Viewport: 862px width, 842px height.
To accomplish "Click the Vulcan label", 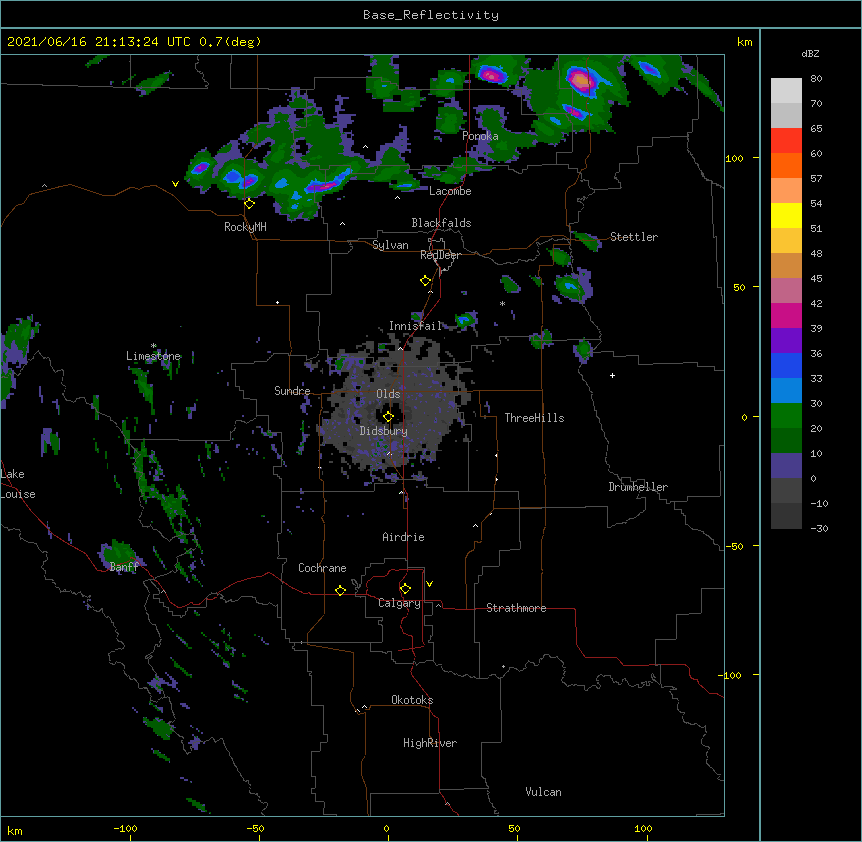I will (543, 792).
